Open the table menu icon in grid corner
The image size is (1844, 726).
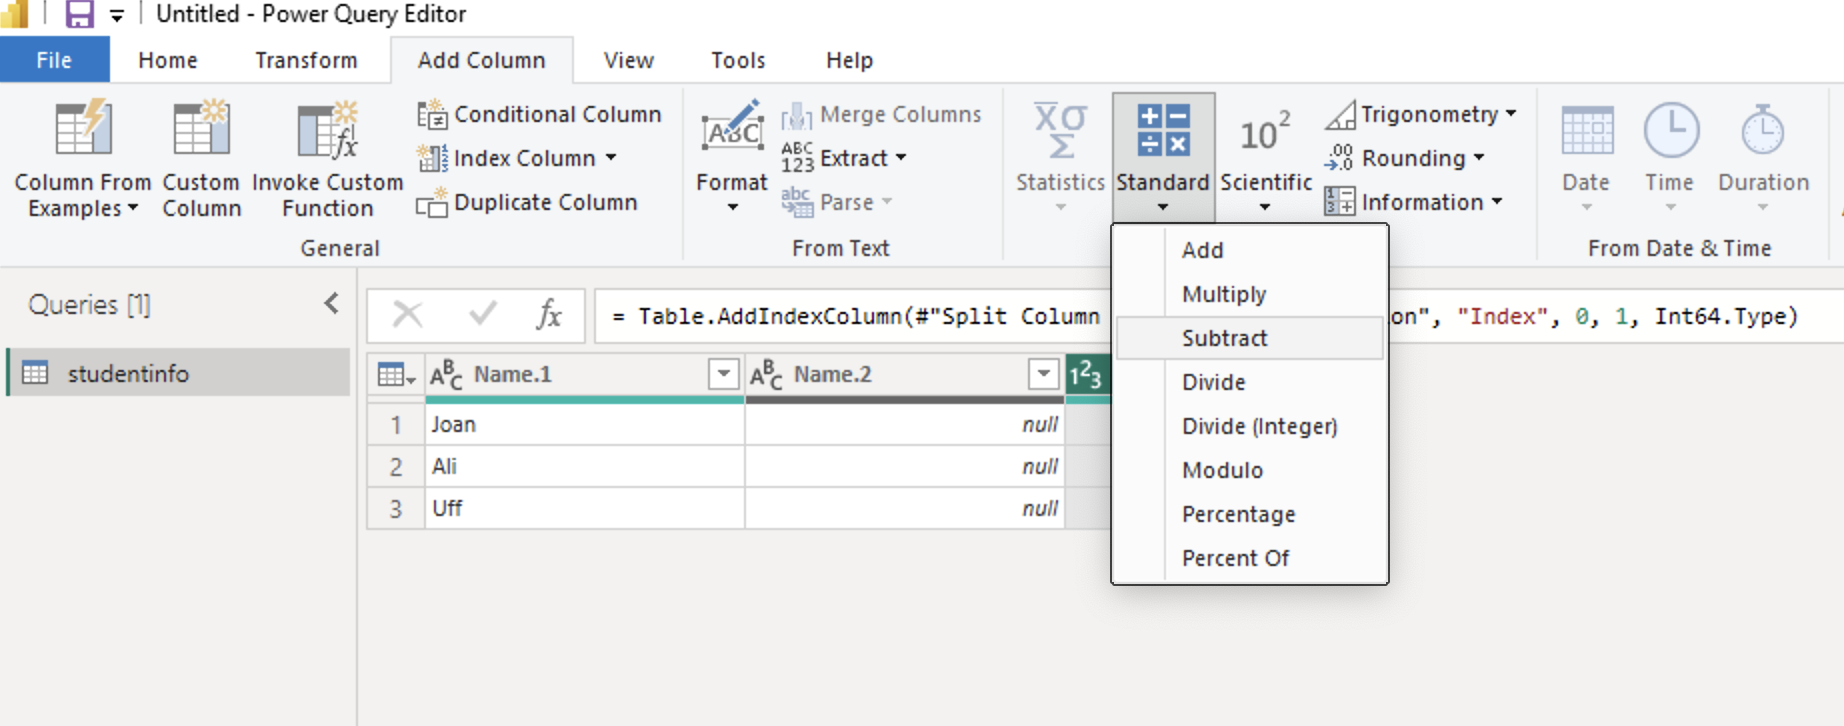tap(396, 375)
